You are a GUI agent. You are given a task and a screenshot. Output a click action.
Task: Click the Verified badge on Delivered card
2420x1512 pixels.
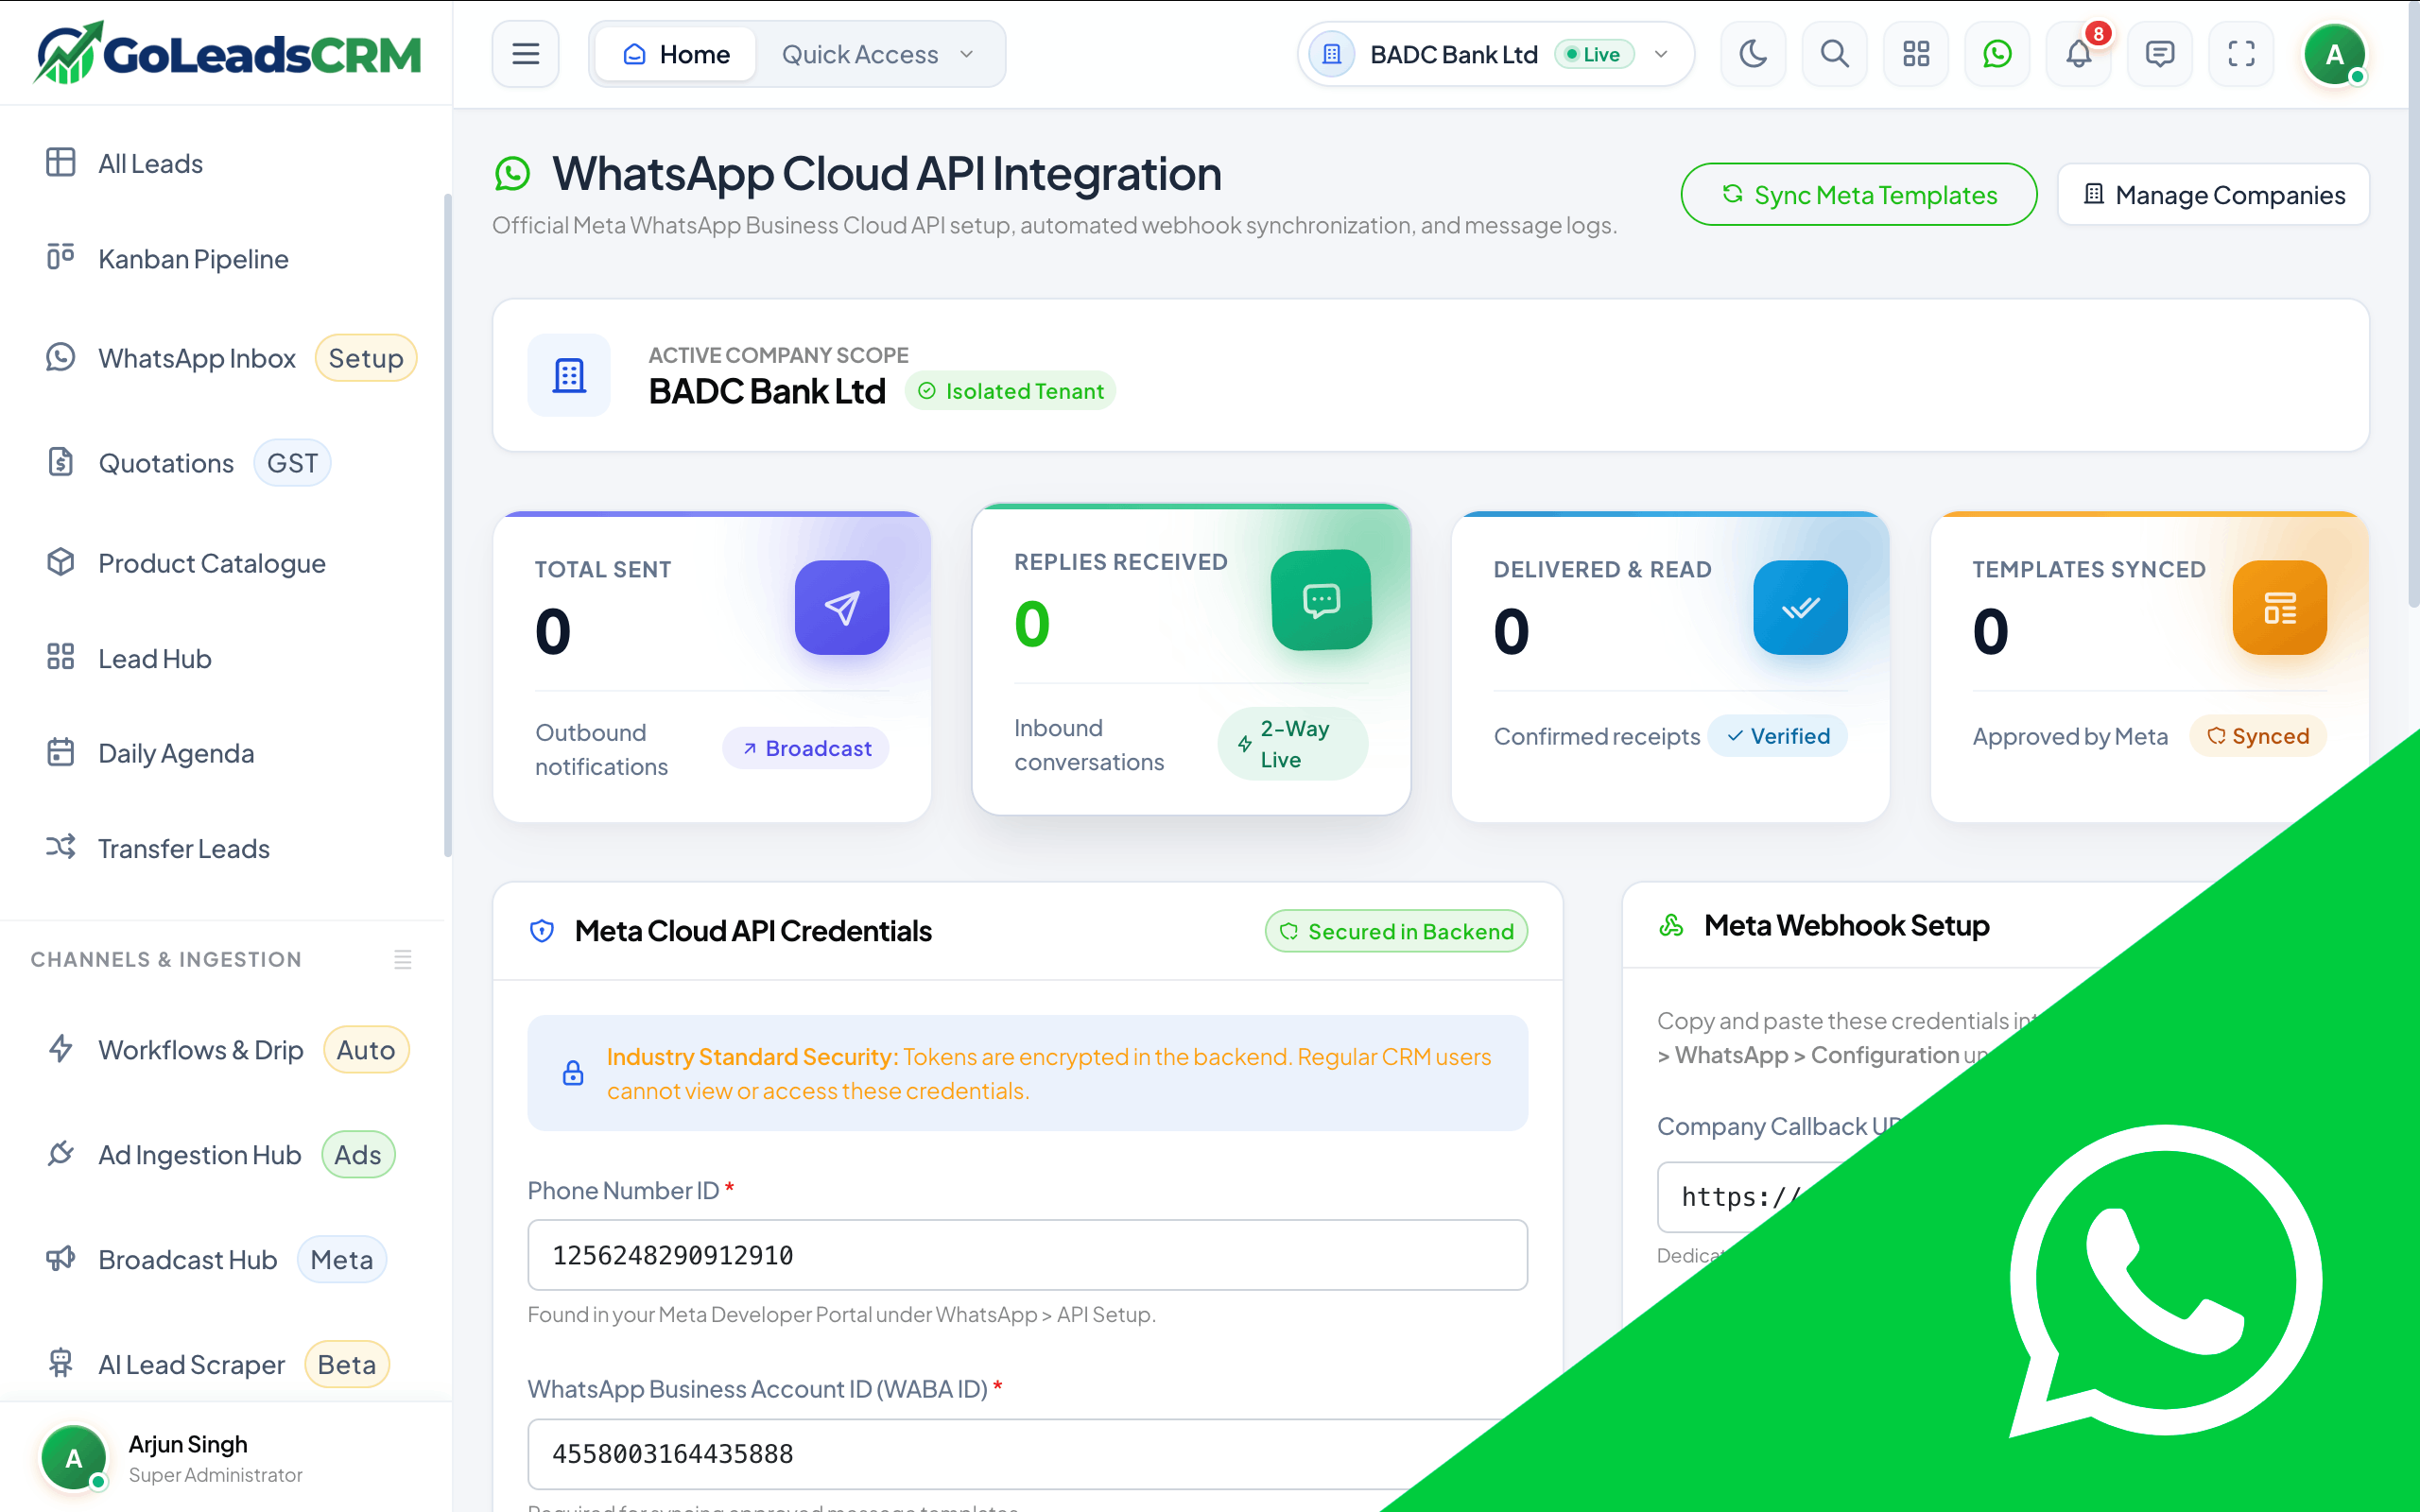pos(1778,736)
